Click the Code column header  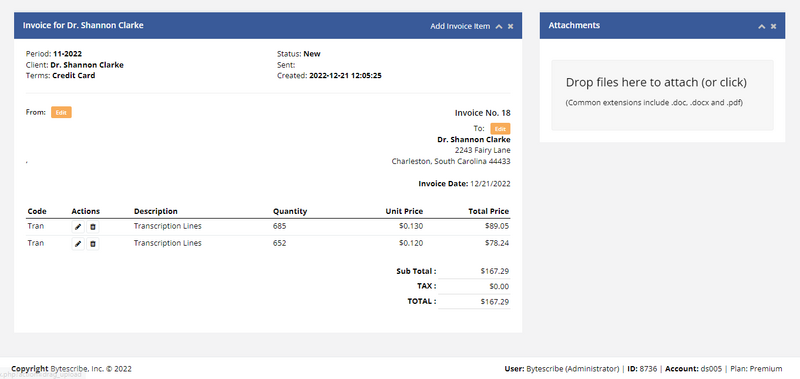[x=37, y=211]
